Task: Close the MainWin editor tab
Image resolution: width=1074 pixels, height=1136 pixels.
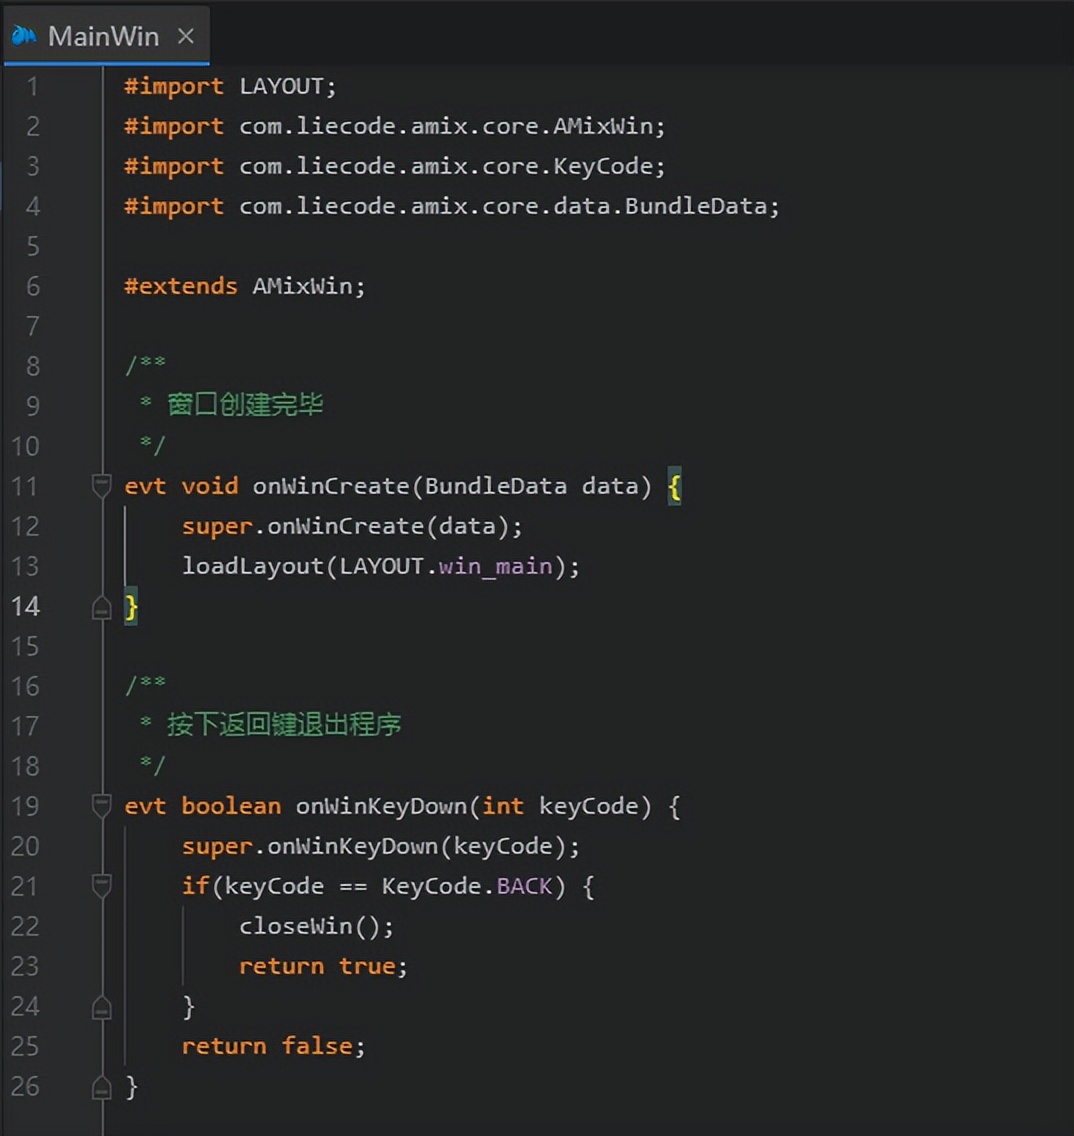Action: [x=186, y=36]
